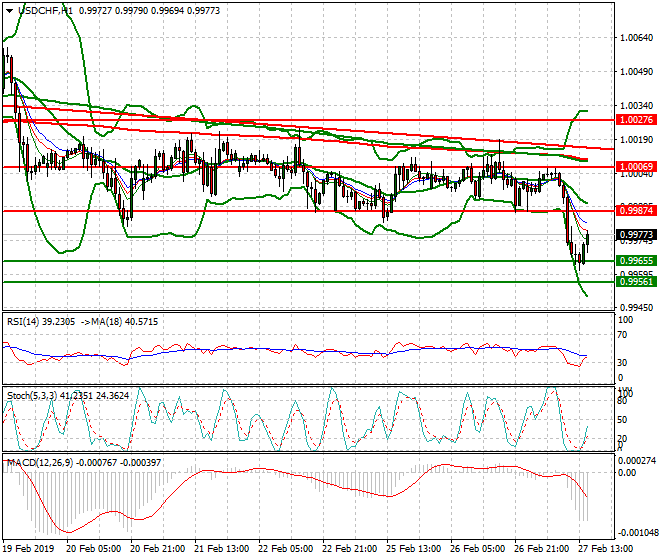
Task: Click the 19 Feb 2019 date label
Action: pos(28,549)
